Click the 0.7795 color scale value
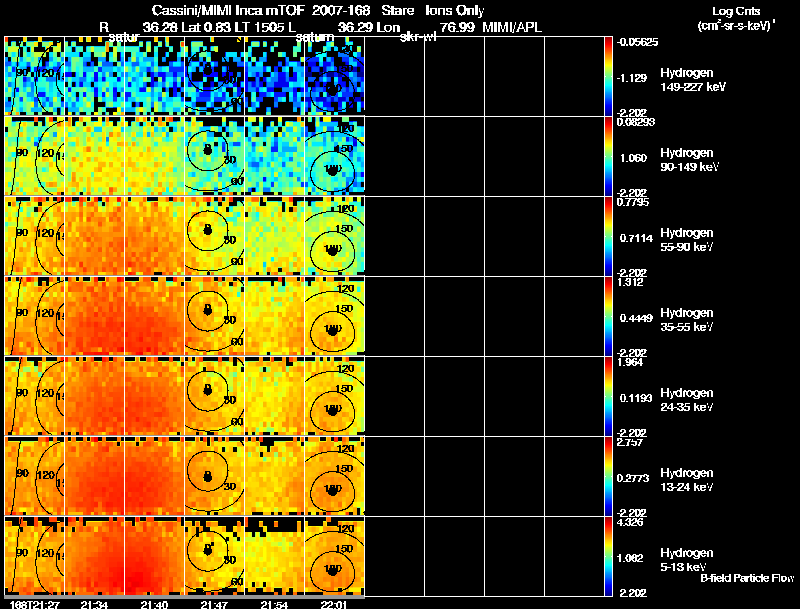 click(x=633, y=202)
